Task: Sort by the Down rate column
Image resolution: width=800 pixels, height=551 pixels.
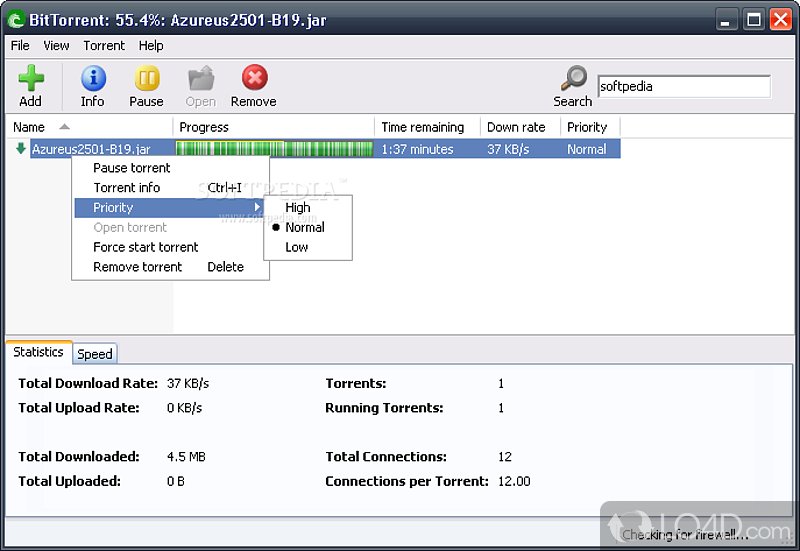Action: [520, 127]
